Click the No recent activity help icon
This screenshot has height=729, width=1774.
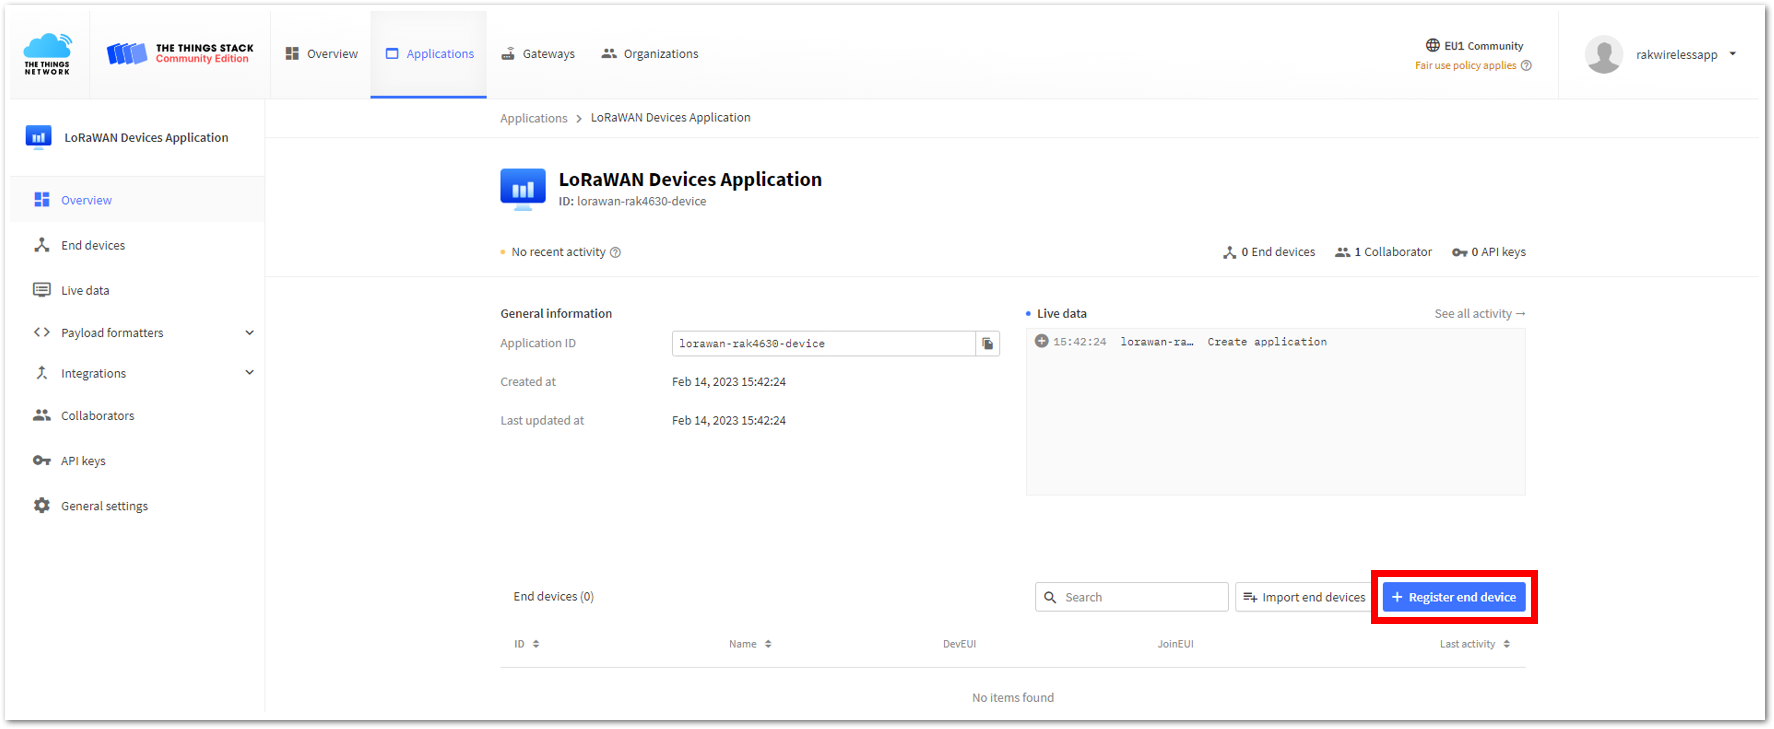tap(616, 252)
